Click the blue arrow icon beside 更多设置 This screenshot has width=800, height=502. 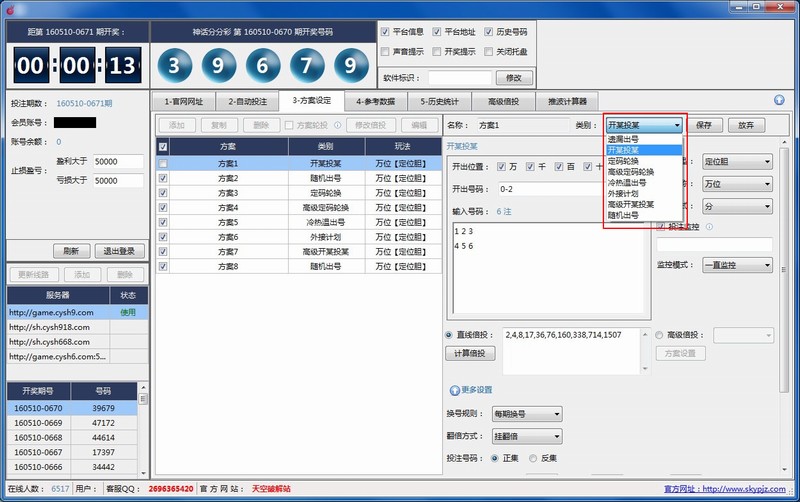pos(453,389)
